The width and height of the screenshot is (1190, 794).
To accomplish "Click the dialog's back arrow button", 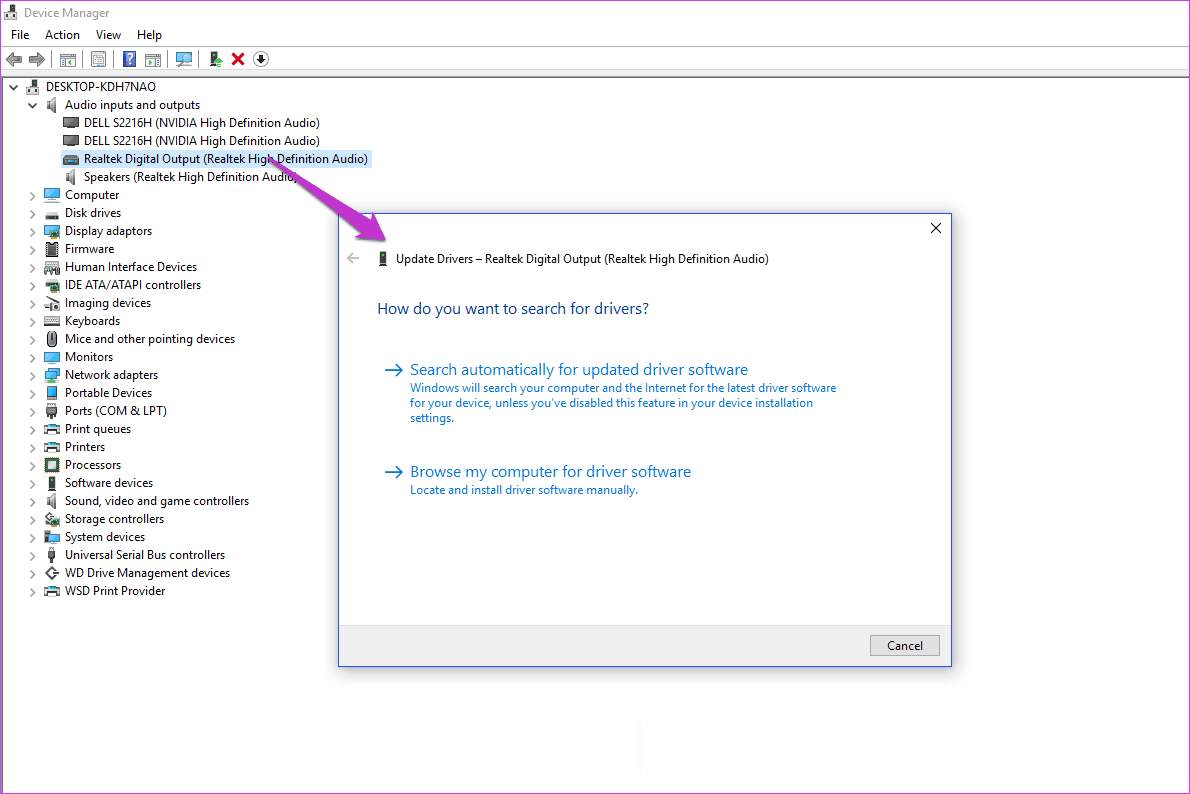I will click(x=353, y=258).
